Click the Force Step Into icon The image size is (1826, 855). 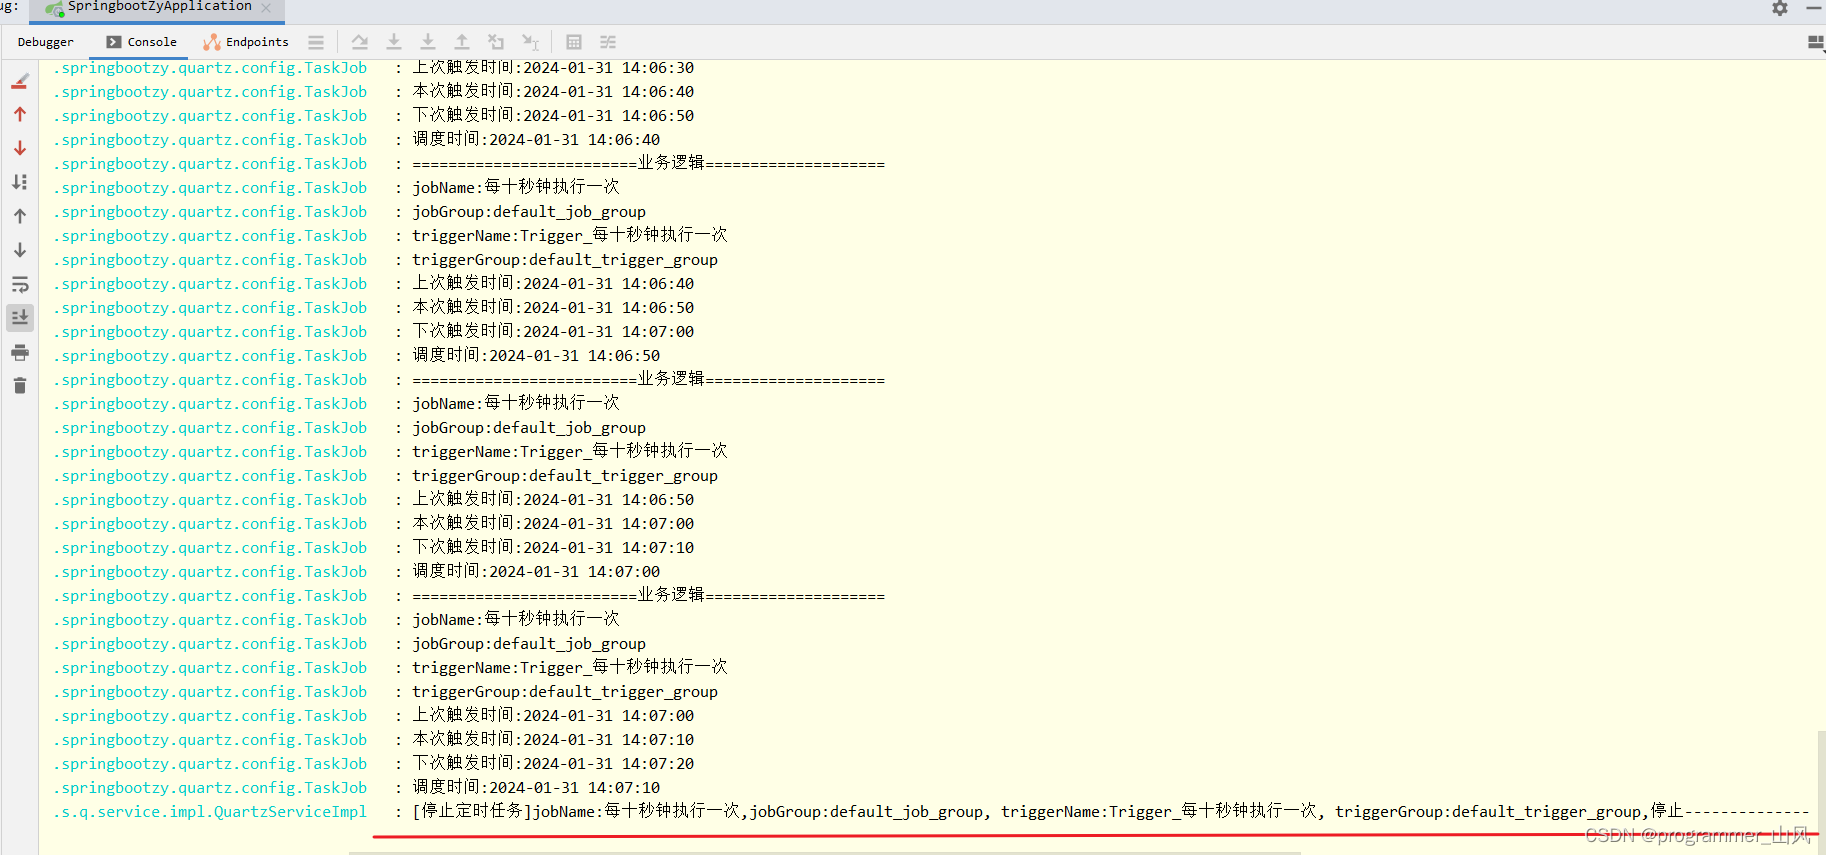(428, 42)
